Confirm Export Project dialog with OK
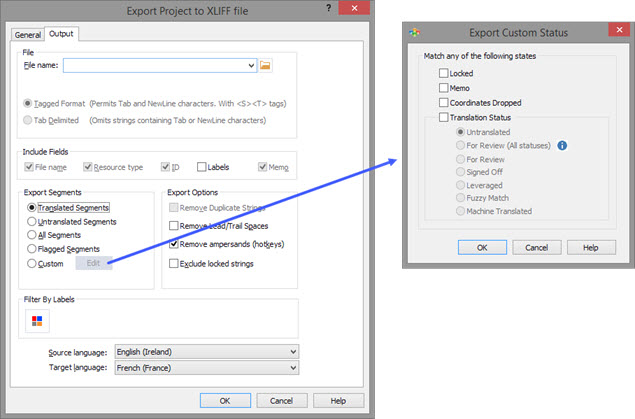Image resolution: width=635 pixels, height=419 pixels. 225,401
